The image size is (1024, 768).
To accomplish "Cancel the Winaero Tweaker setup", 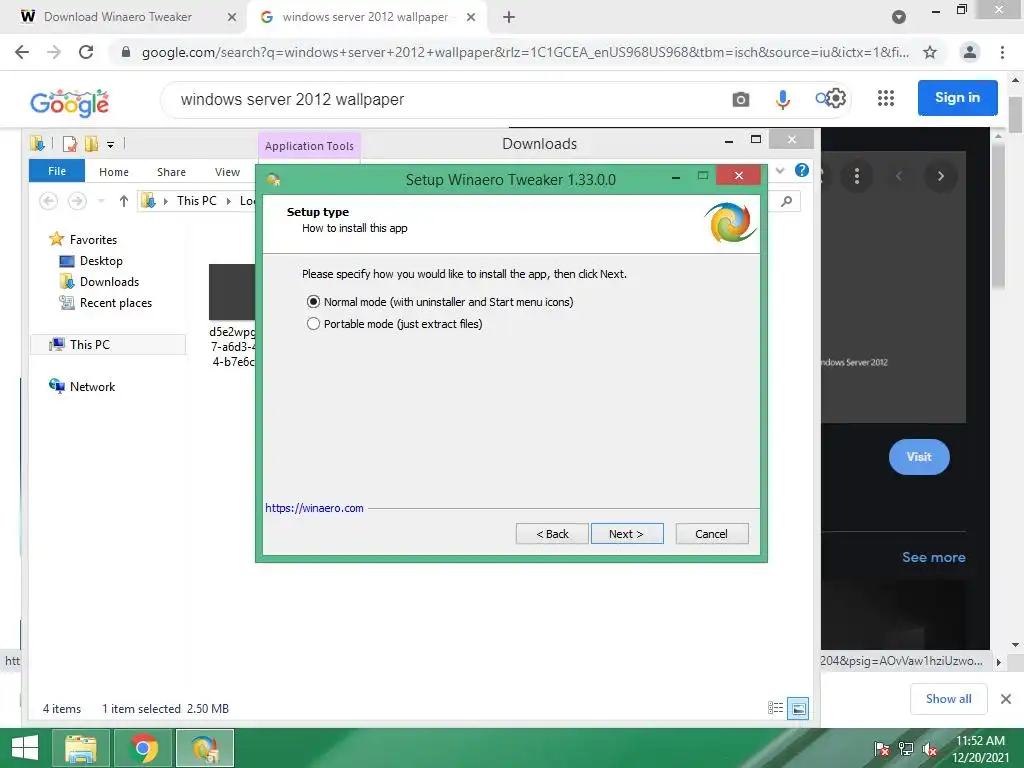I will coord(712,534).
